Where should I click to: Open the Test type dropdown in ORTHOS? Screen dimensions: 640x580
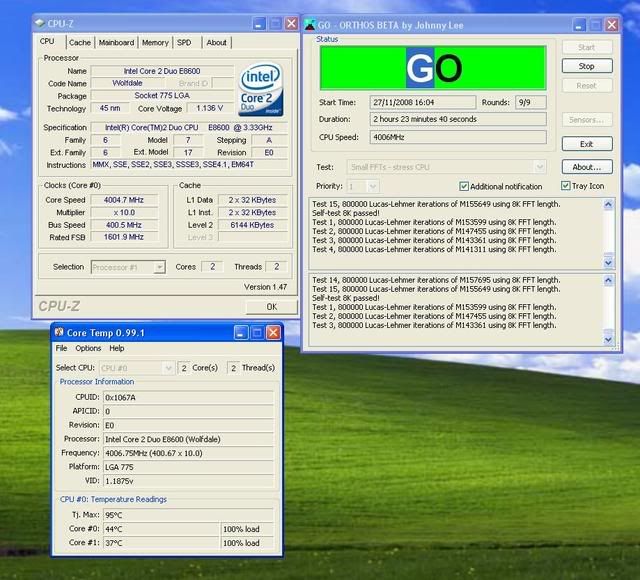[x=540, y=167]
